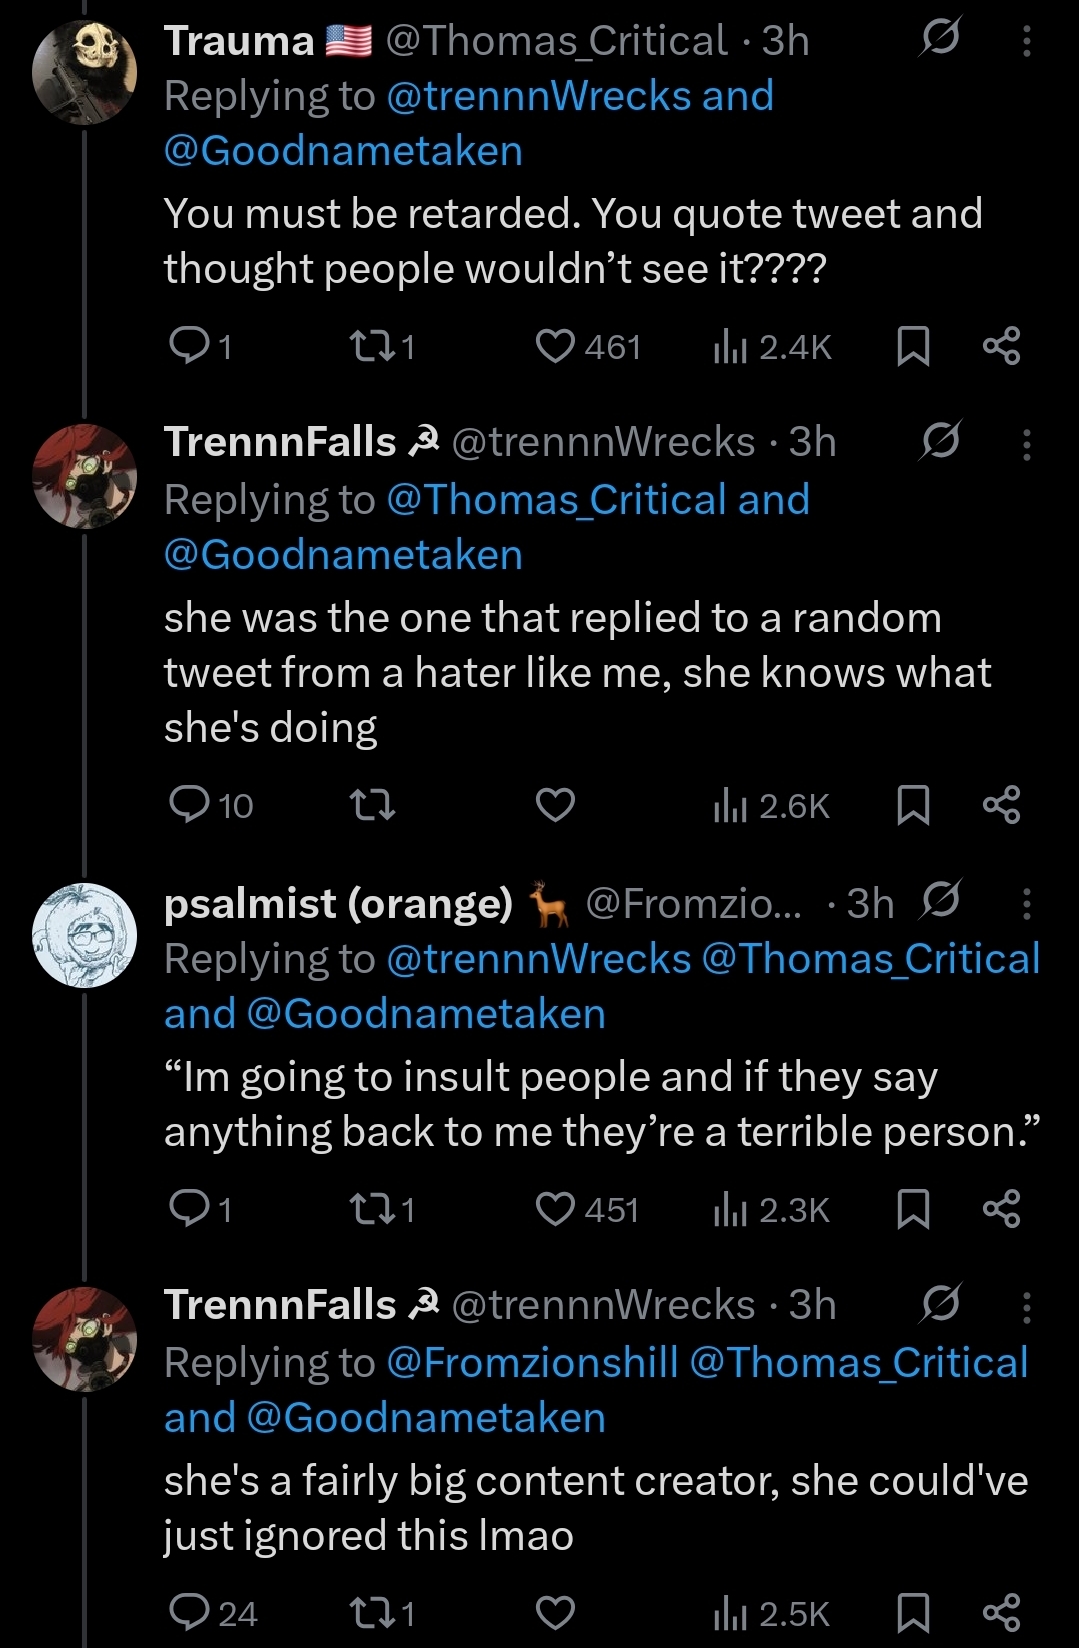The height and width of the screenshot is (1648, 1079).
Task: Share psalmist (orange)'s tweet
Action: click(x=1001, y=1209)
